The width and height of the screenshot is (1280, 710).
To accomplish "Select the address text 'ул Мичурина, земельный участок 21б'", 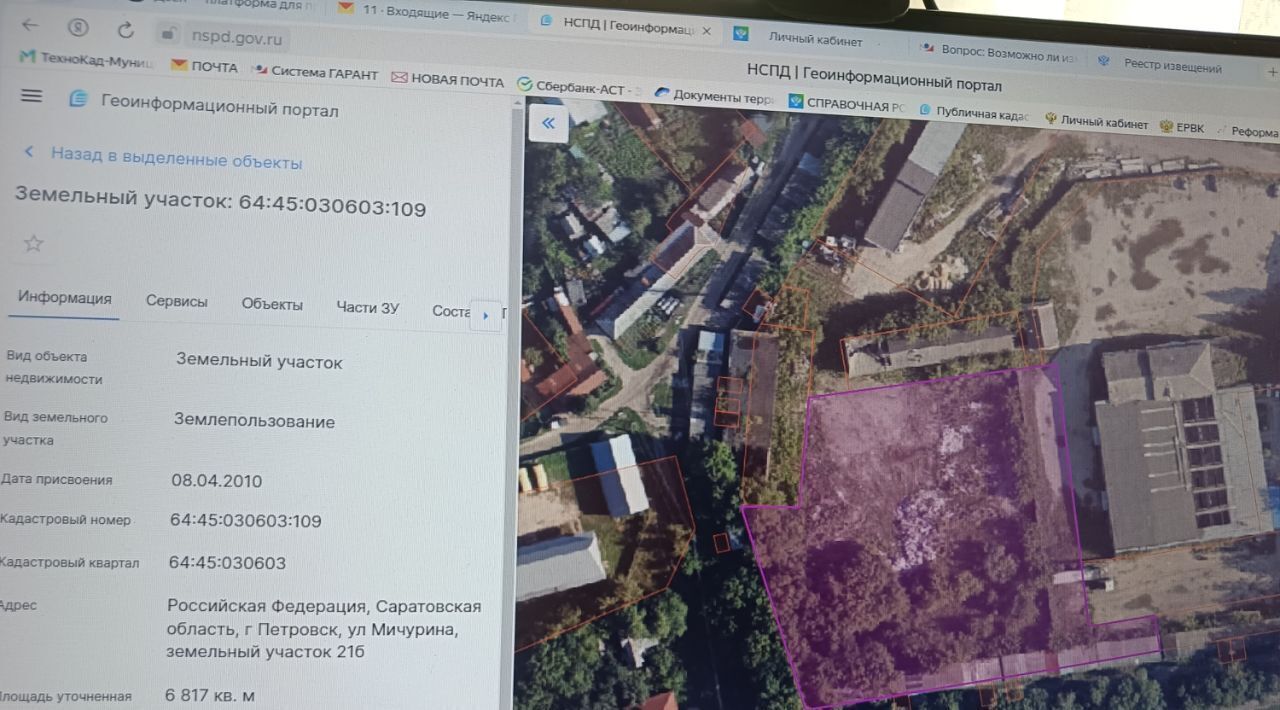I will [x=312, y=641].
